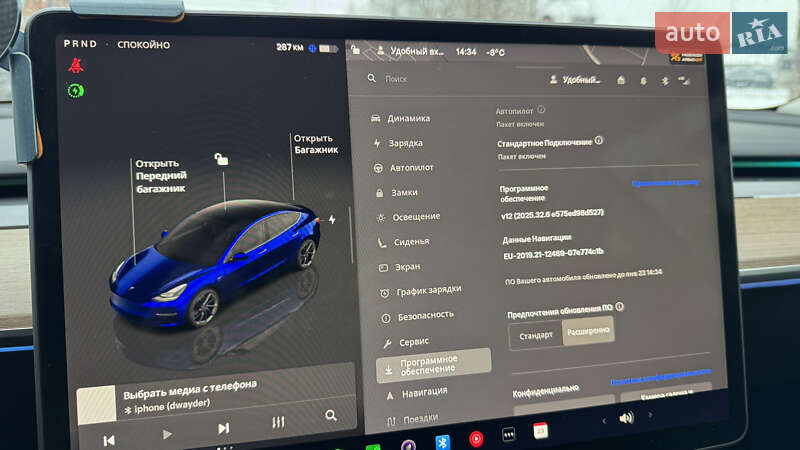Launch the red music app in dock
Viewport: 800px width, 450px height.
pyautogui.click(x=476, y=438)
